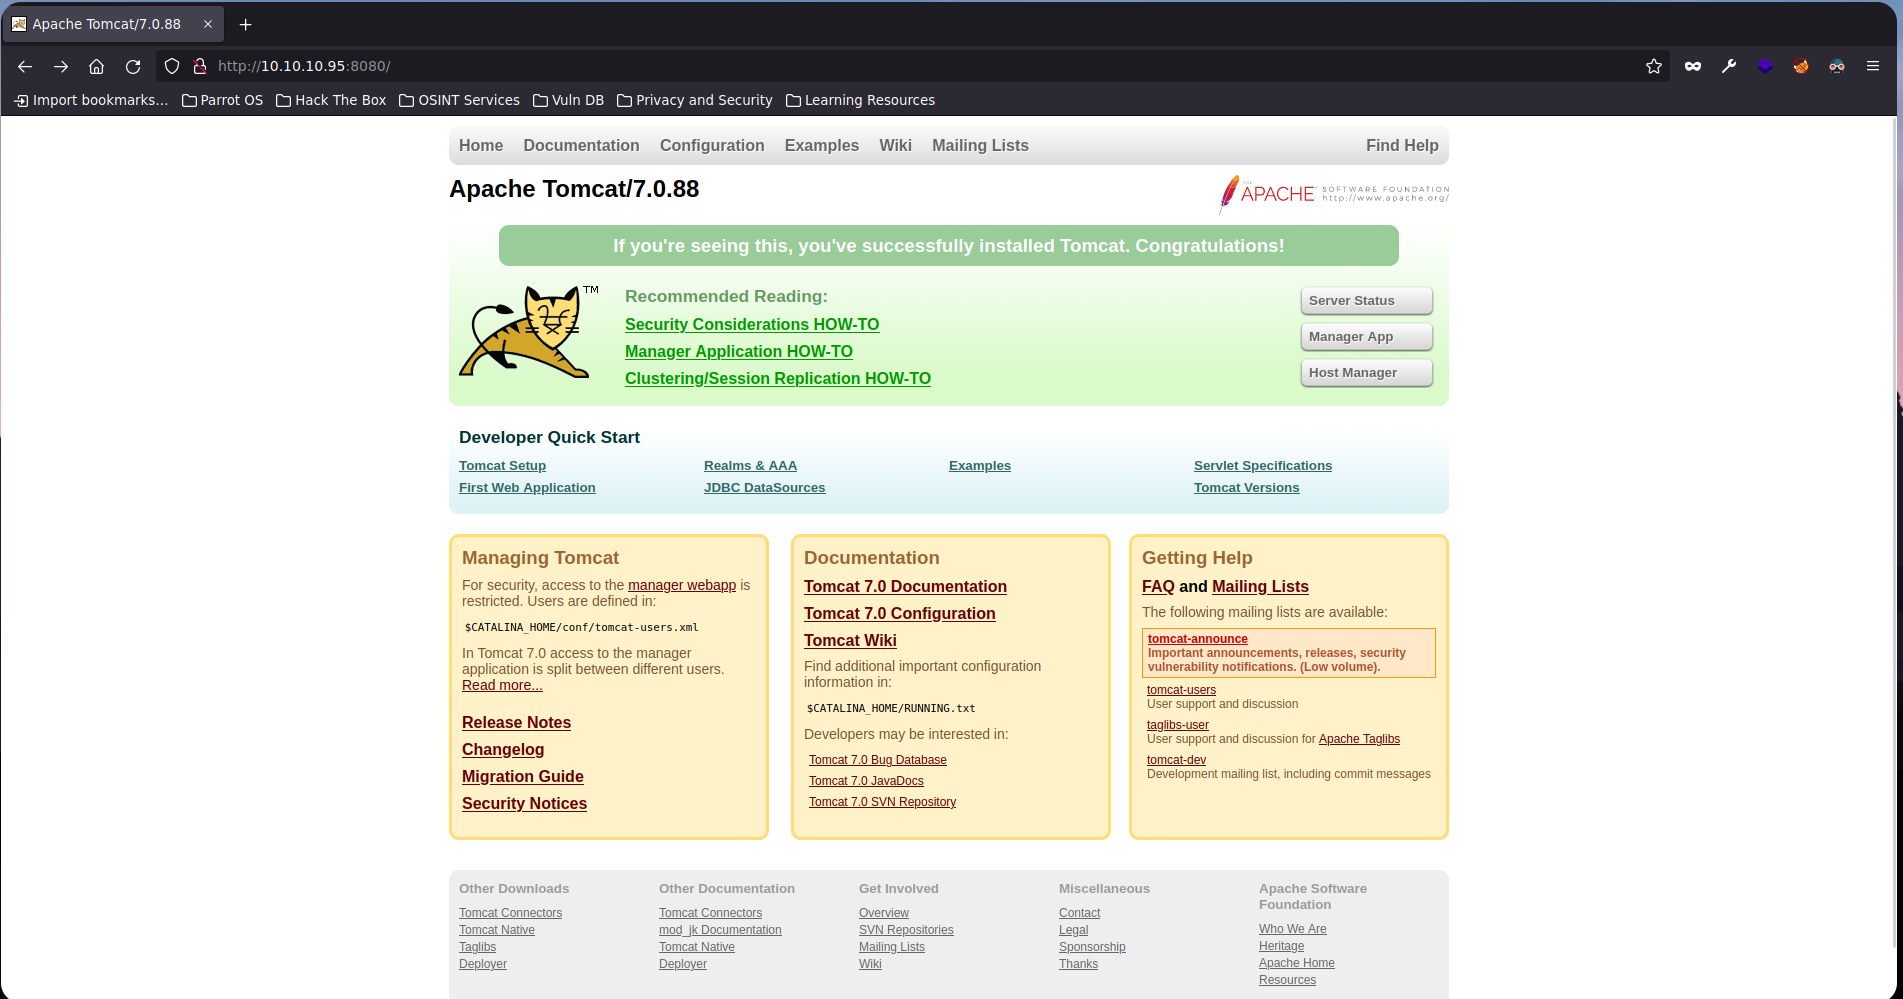The width and height of the screenshot is (1903, 999).
Task: Select the Apache Tomcat/7.0.88 browser tab
Action: point(113,24)
